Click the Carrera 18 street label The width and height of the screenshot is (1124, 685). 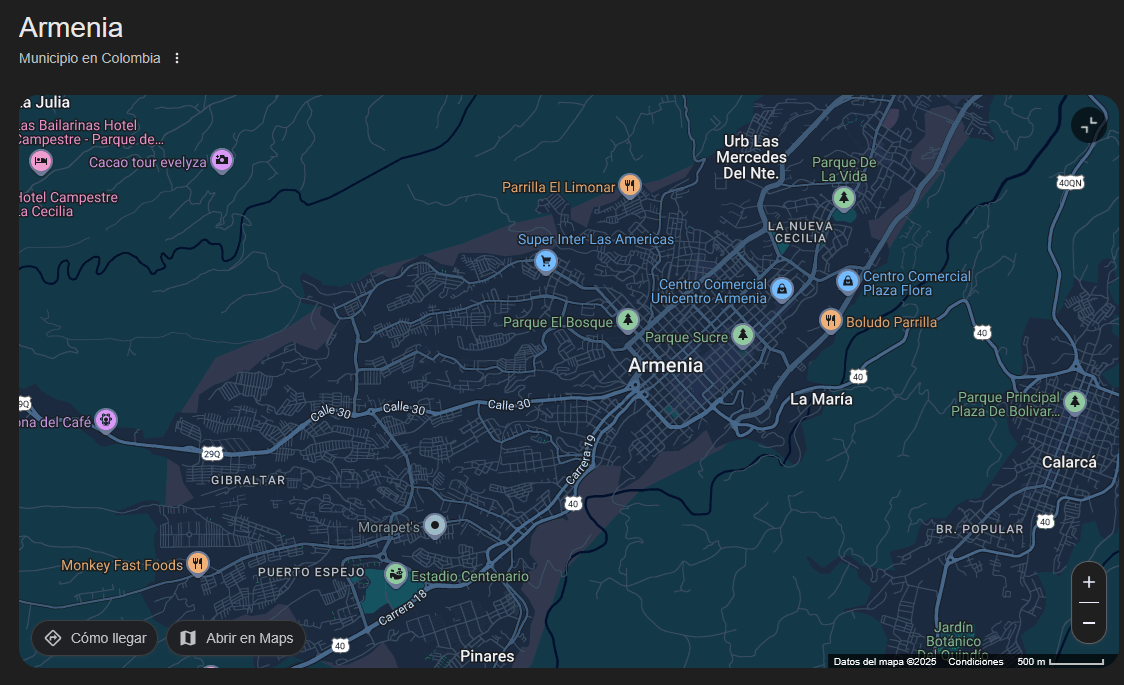coord(403,608)
